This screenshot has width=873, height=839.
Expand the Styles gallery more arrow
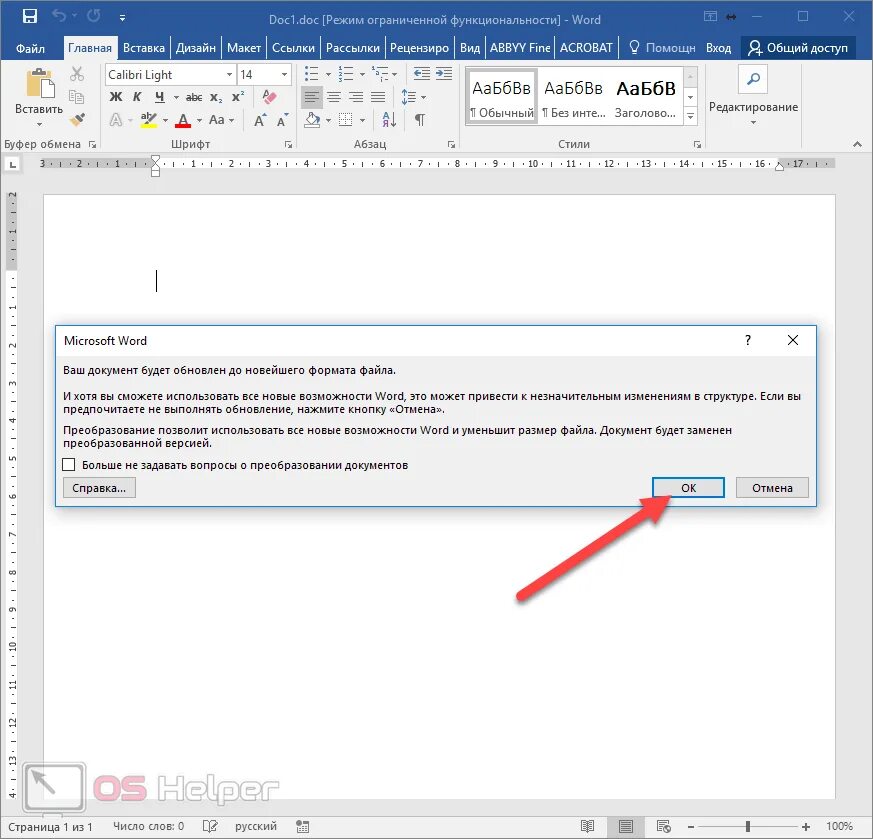click(690, 116)
